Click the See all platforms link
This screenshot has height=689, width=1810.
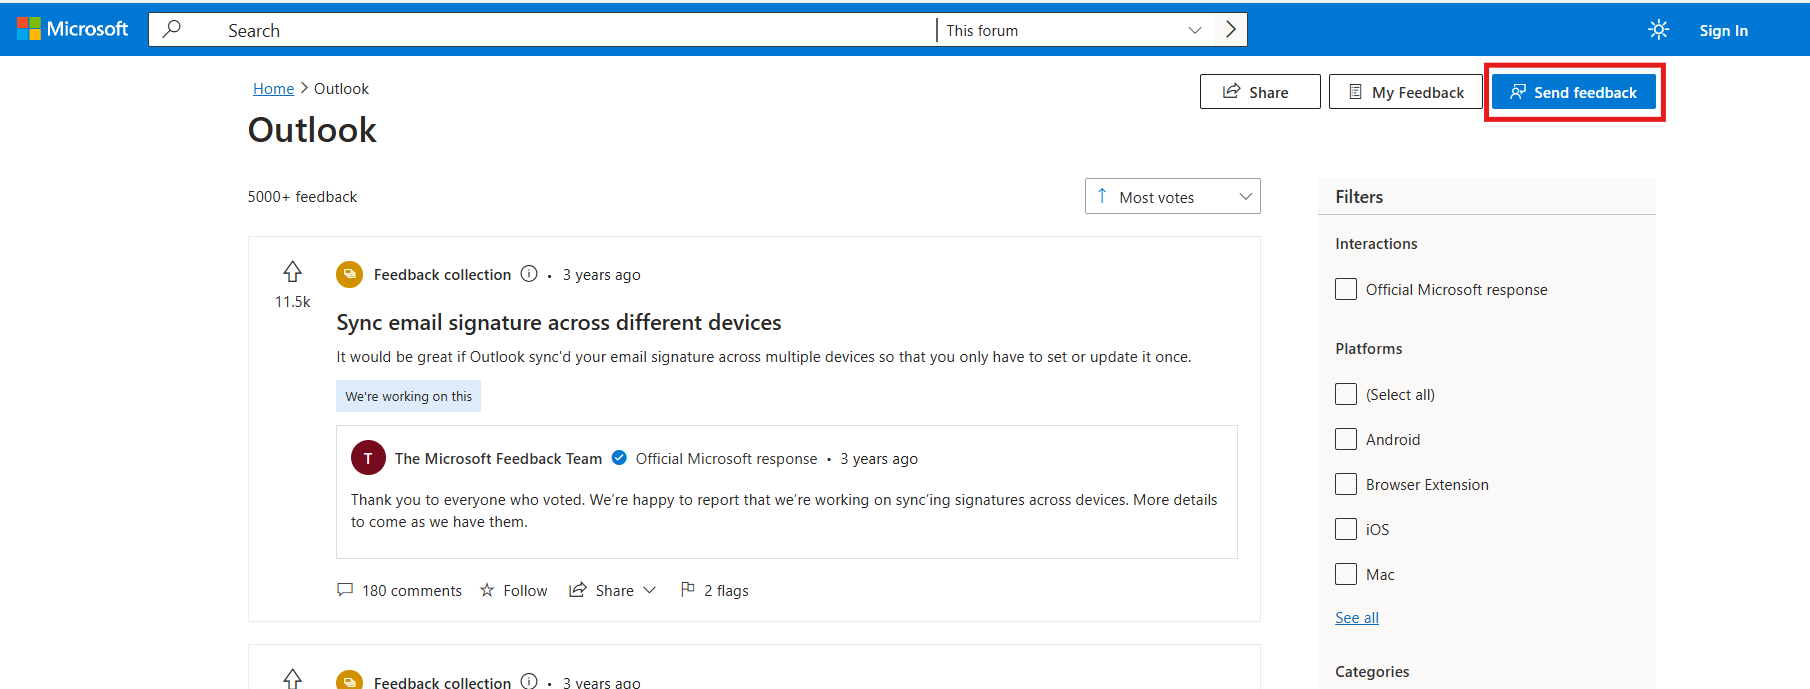[x=1357, y=617]
